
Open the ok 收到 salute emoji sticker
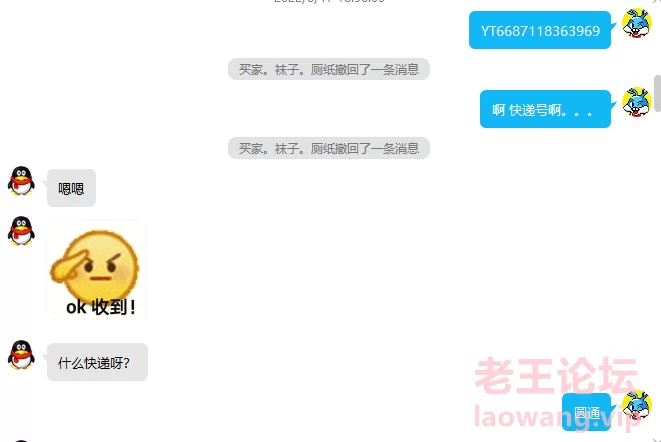pos(96,270)
